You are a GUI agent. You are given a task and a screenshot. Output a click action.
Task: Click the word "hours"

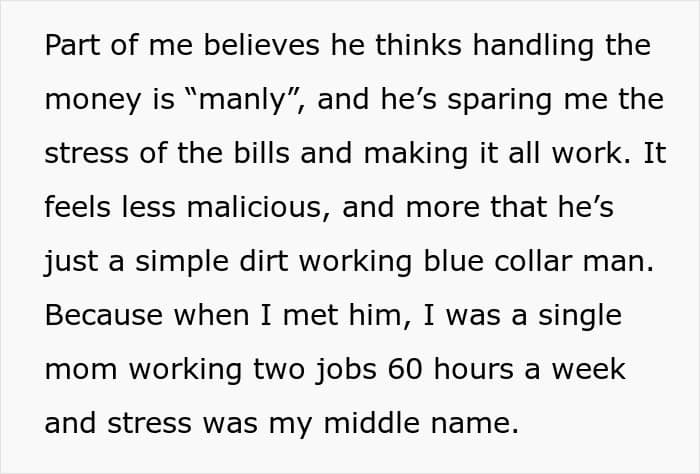474,370
